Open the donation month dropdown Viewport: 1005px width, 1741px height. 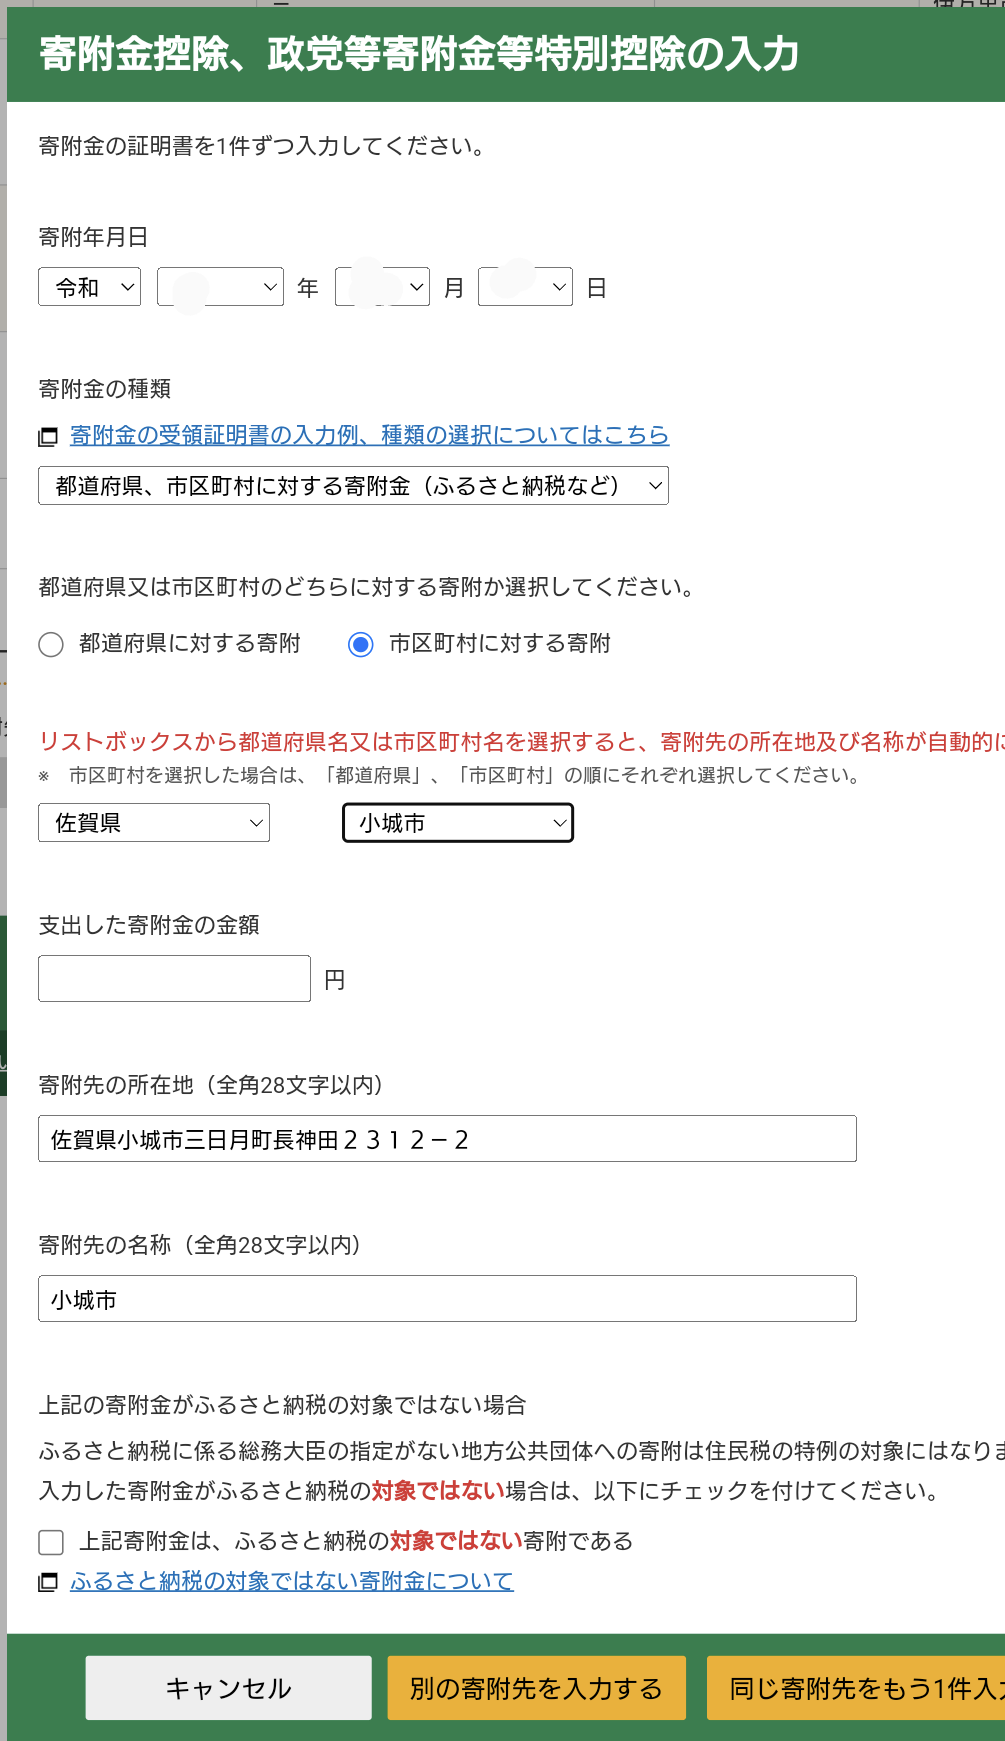click(x=382, y=288)
